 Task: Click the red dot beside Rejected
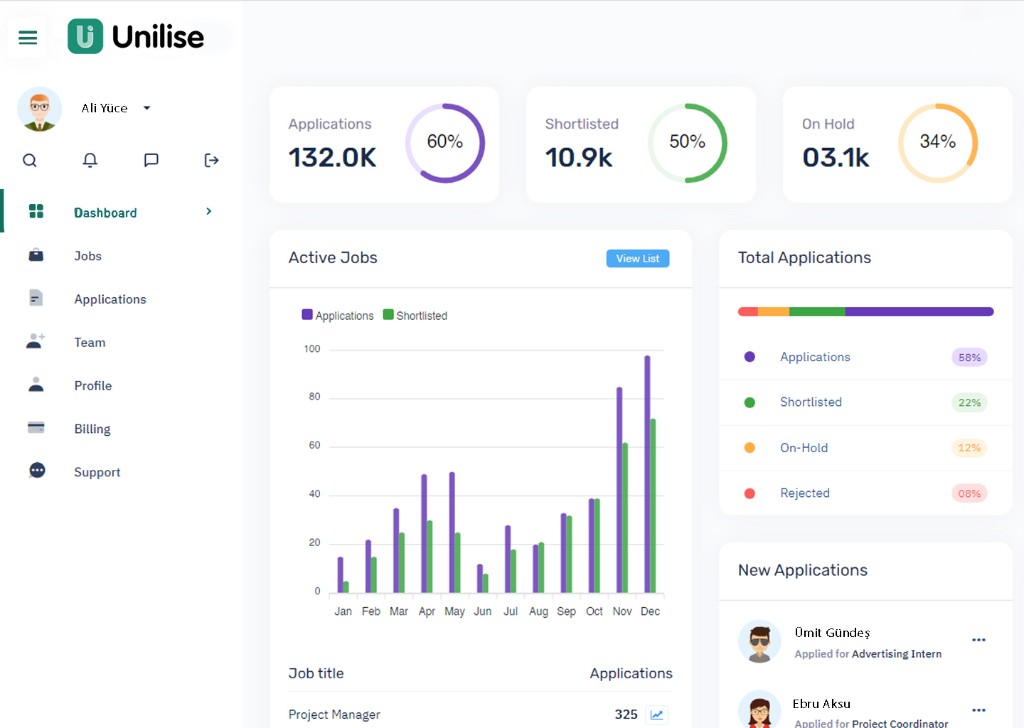tap(750, 493)
